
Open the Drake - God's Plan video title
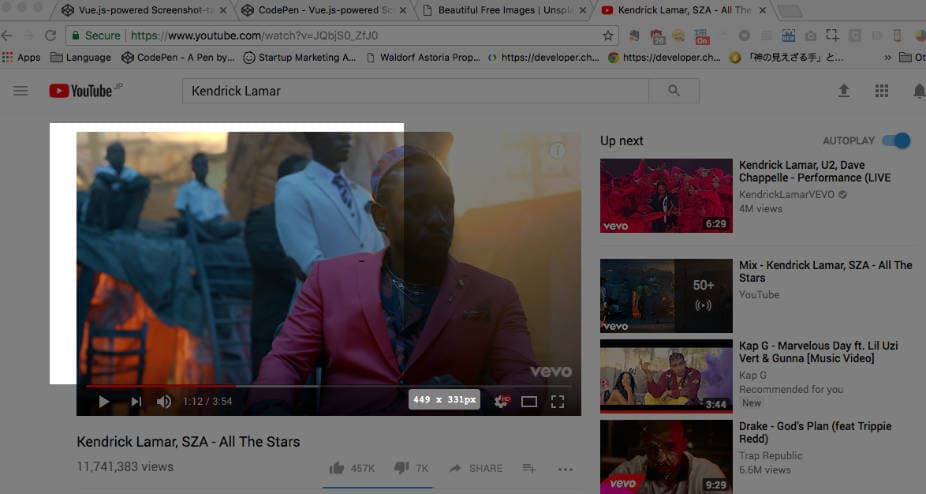(815, 433)
